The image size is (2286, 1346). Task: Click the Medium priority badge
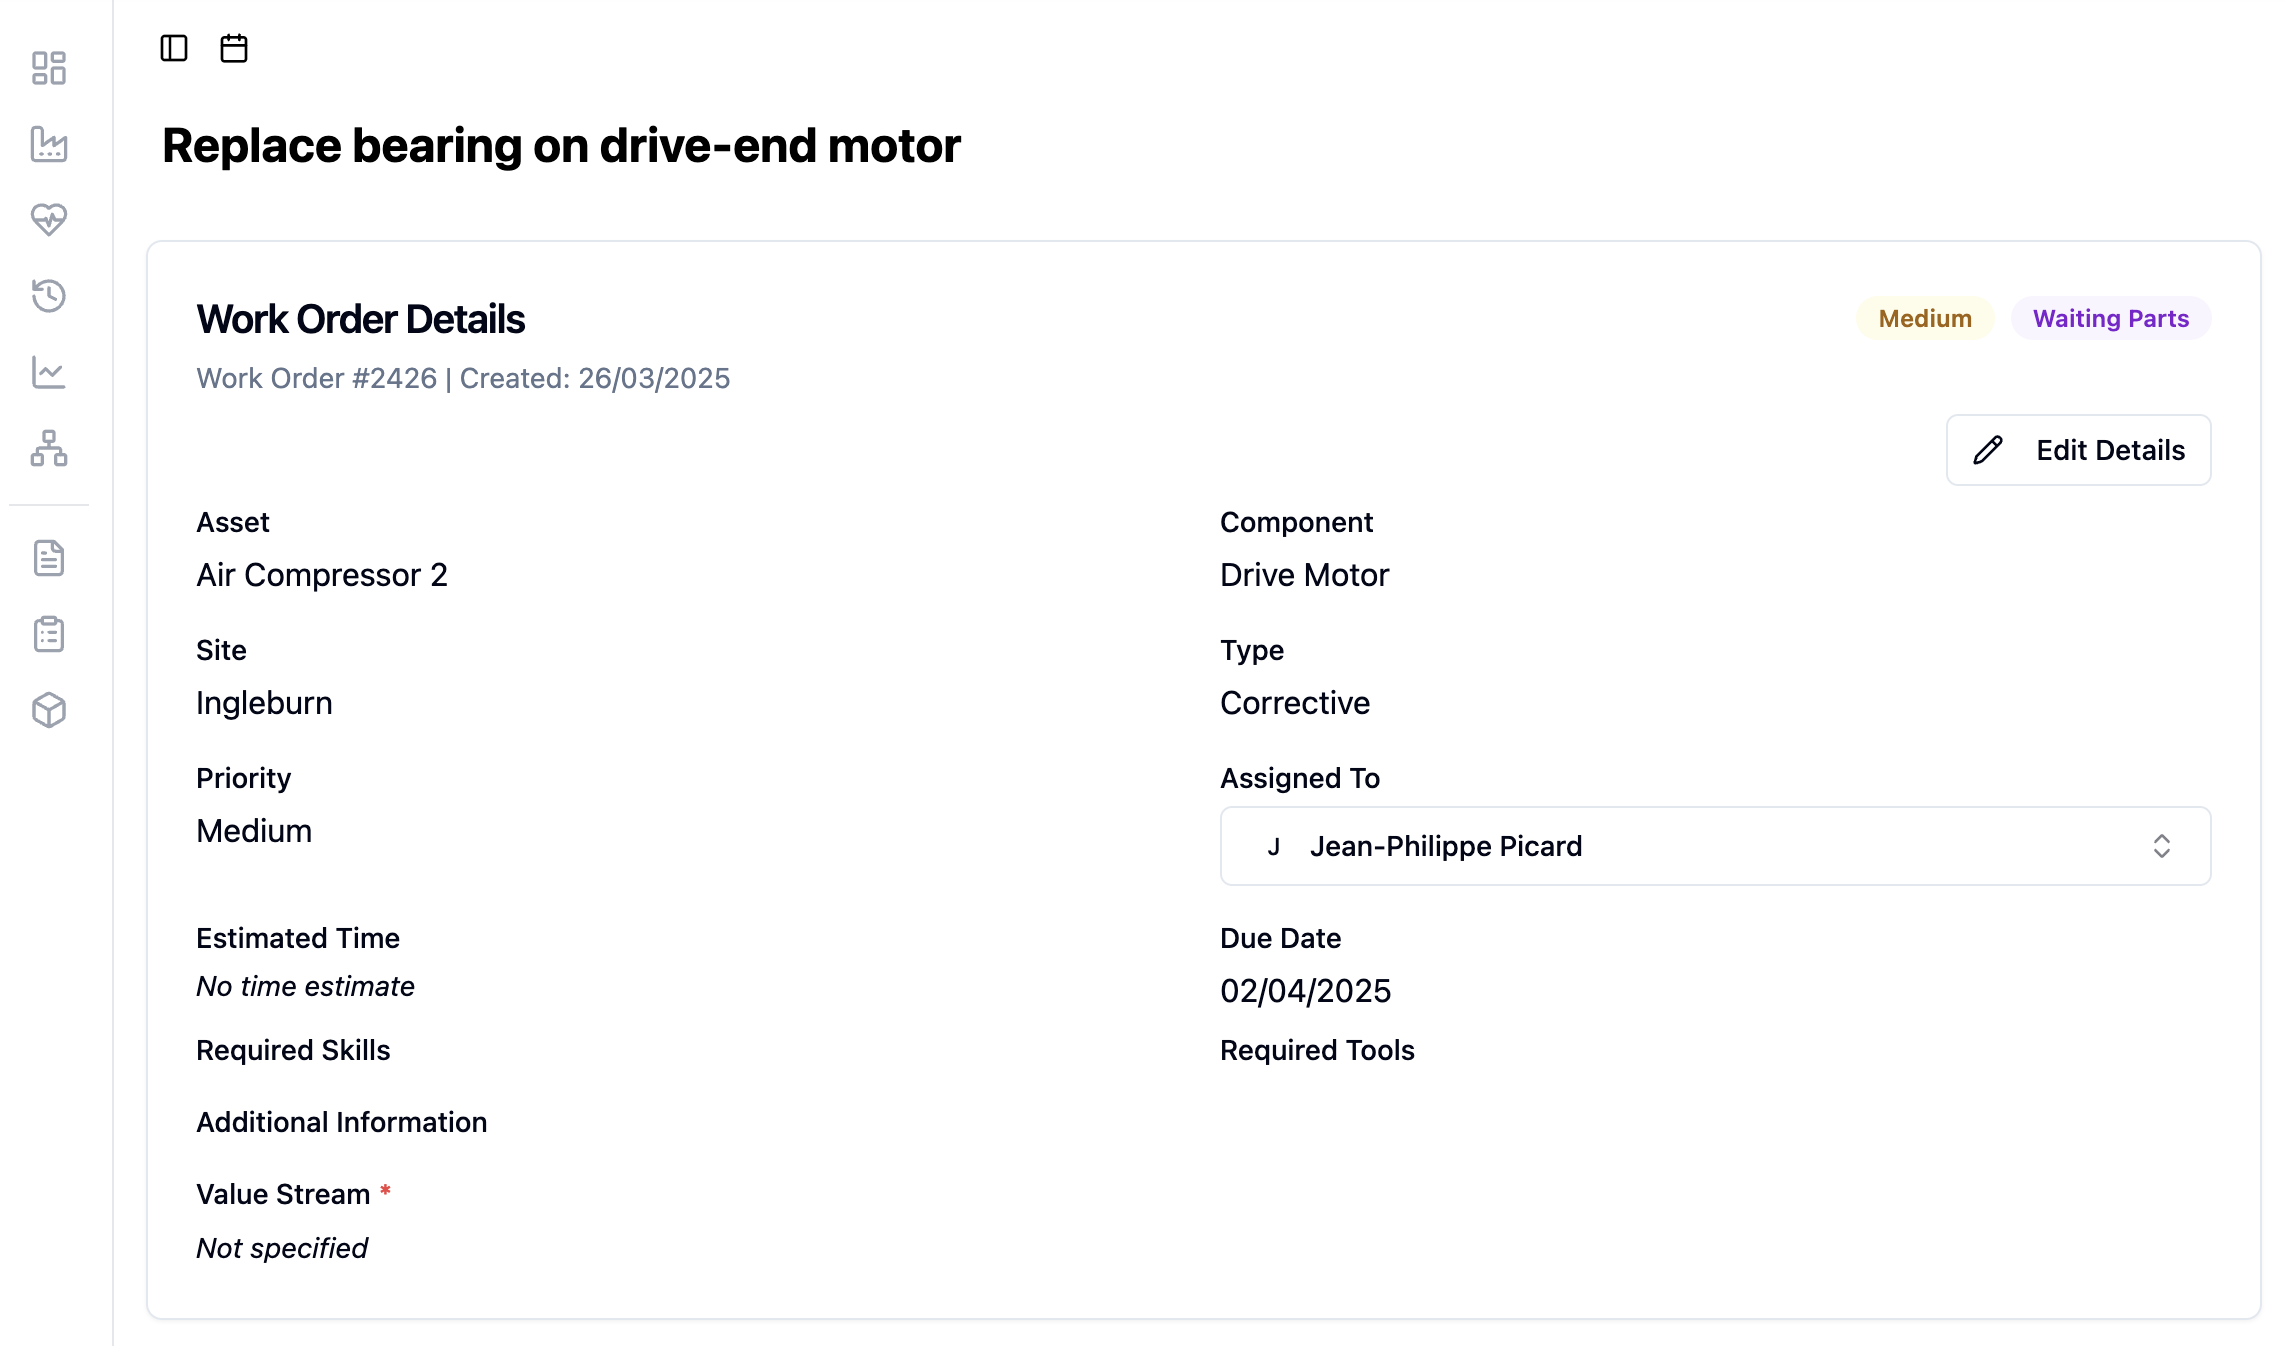[x=1924, y=318]
